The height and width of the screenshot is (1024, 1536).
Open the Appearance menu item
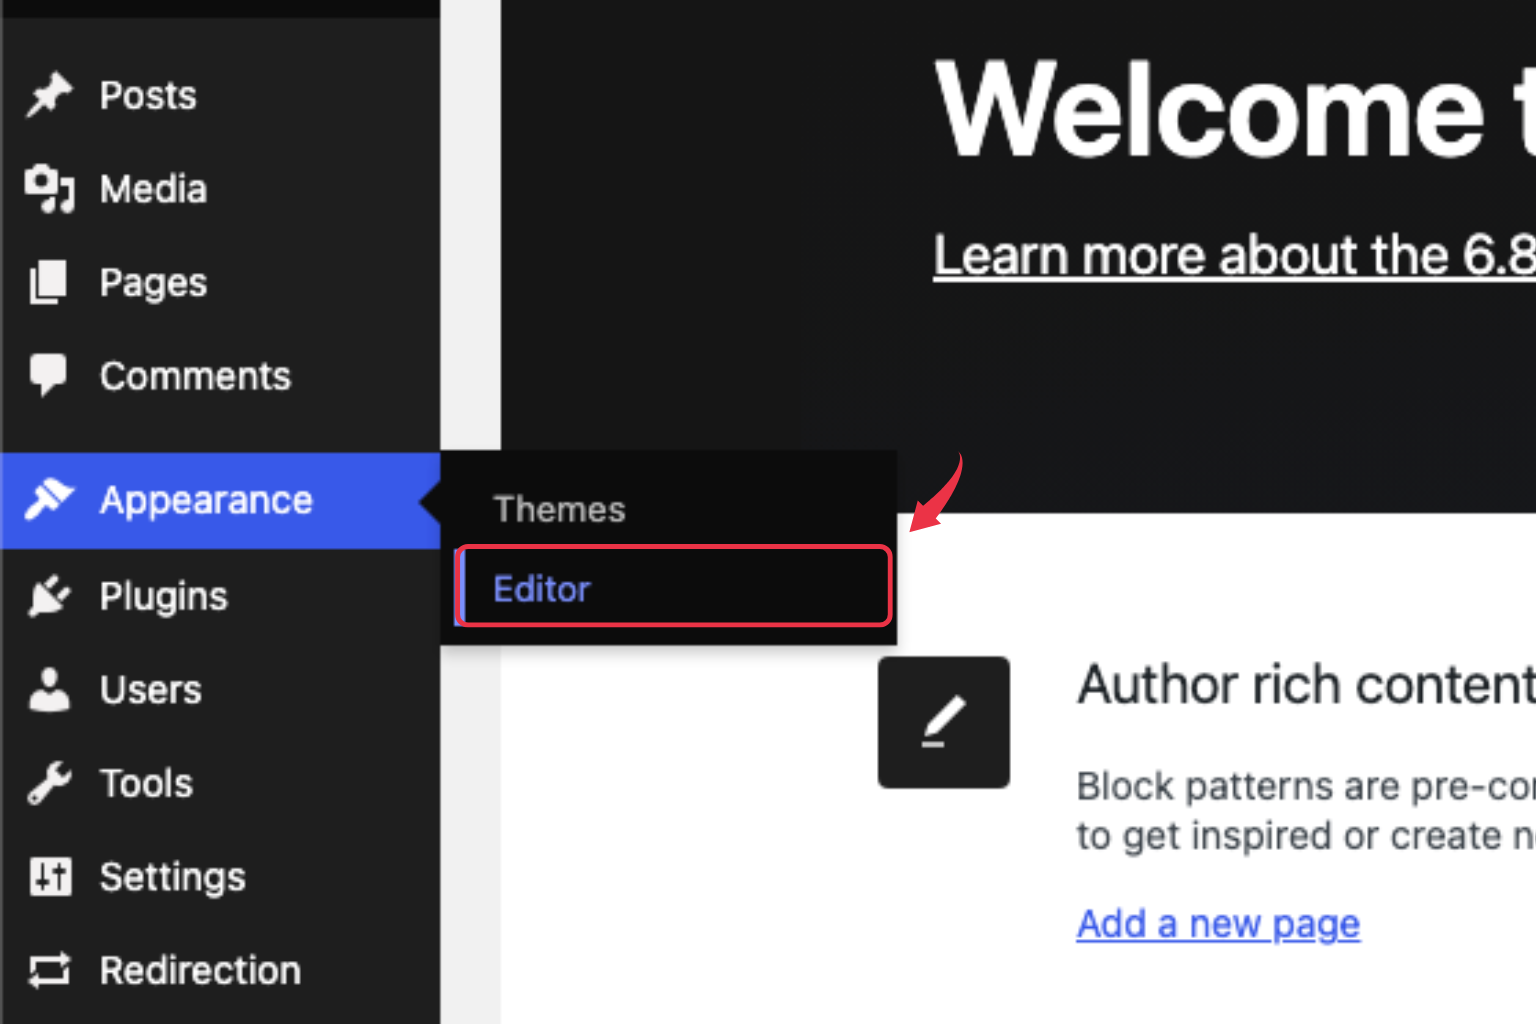[x=205, y=500]
